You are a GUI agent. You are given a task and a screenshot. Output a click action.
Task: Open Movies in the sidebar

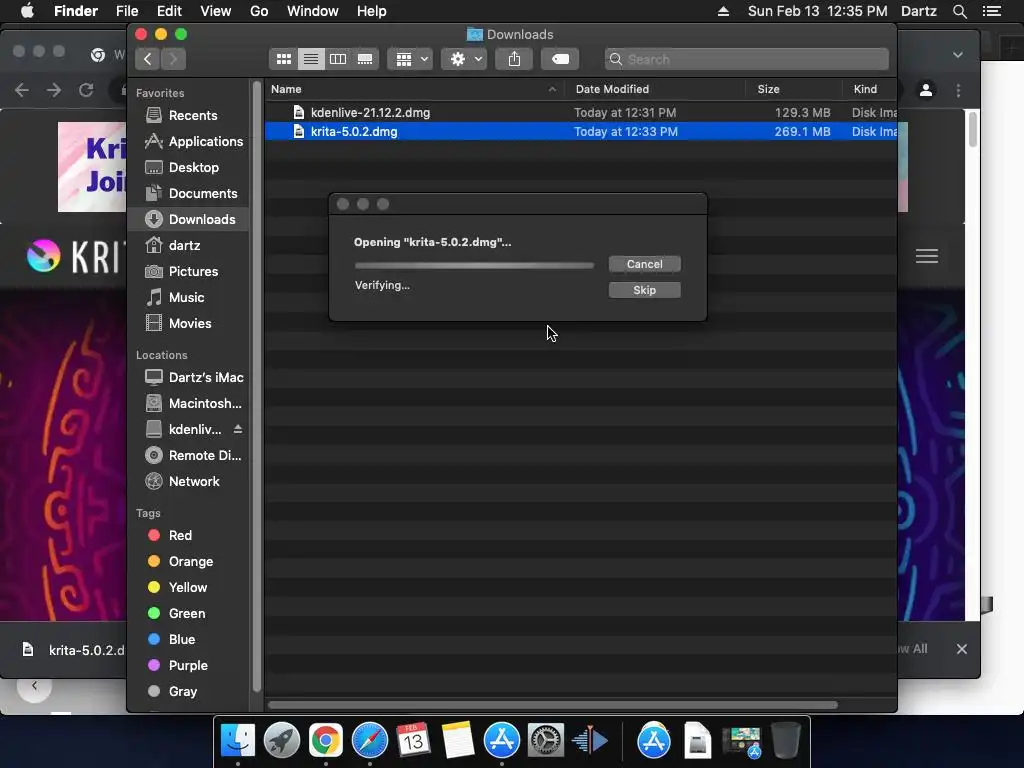(x=189, y=324)
